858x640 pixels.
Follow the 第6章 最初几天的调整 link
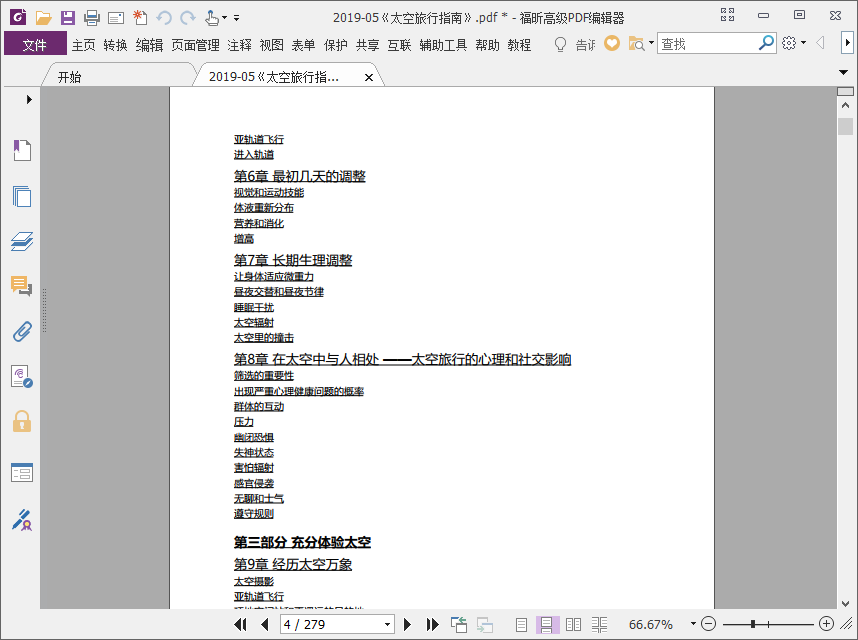pos(300,176)
